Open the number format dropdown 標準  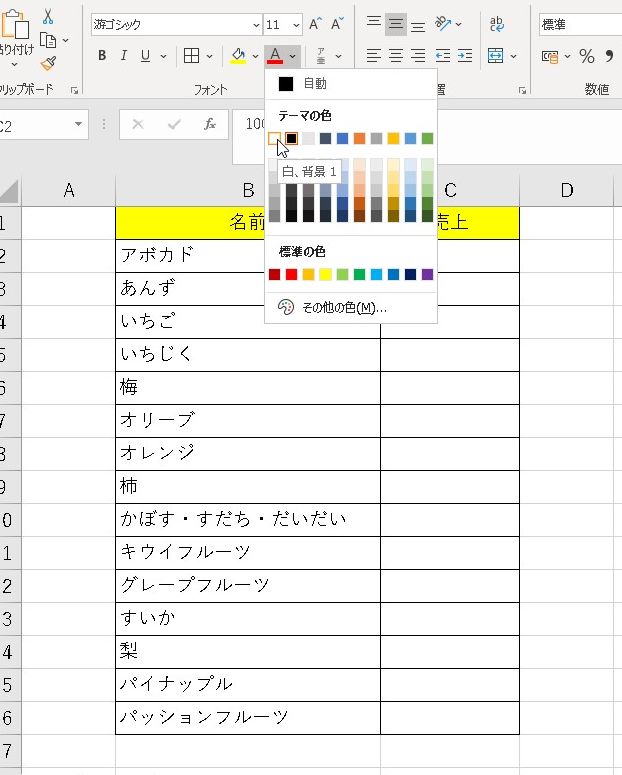tap(580, 24)
